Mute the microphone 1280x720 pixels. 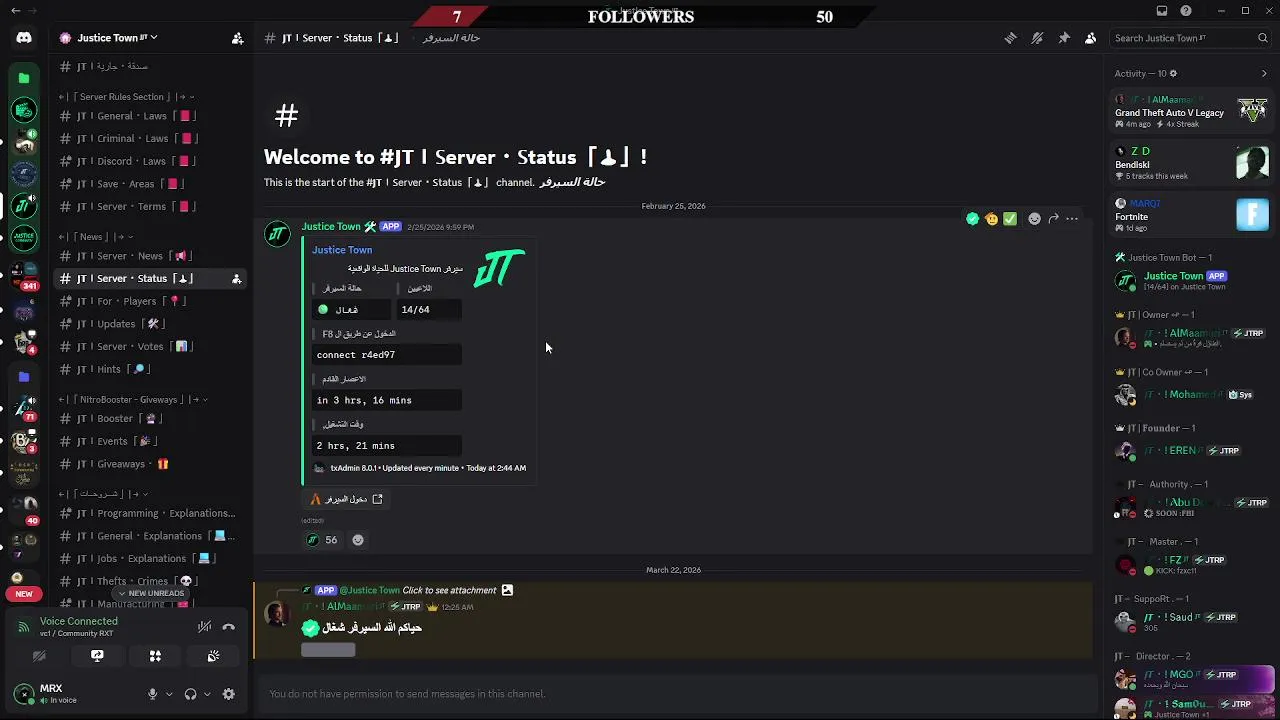[153, 694]
